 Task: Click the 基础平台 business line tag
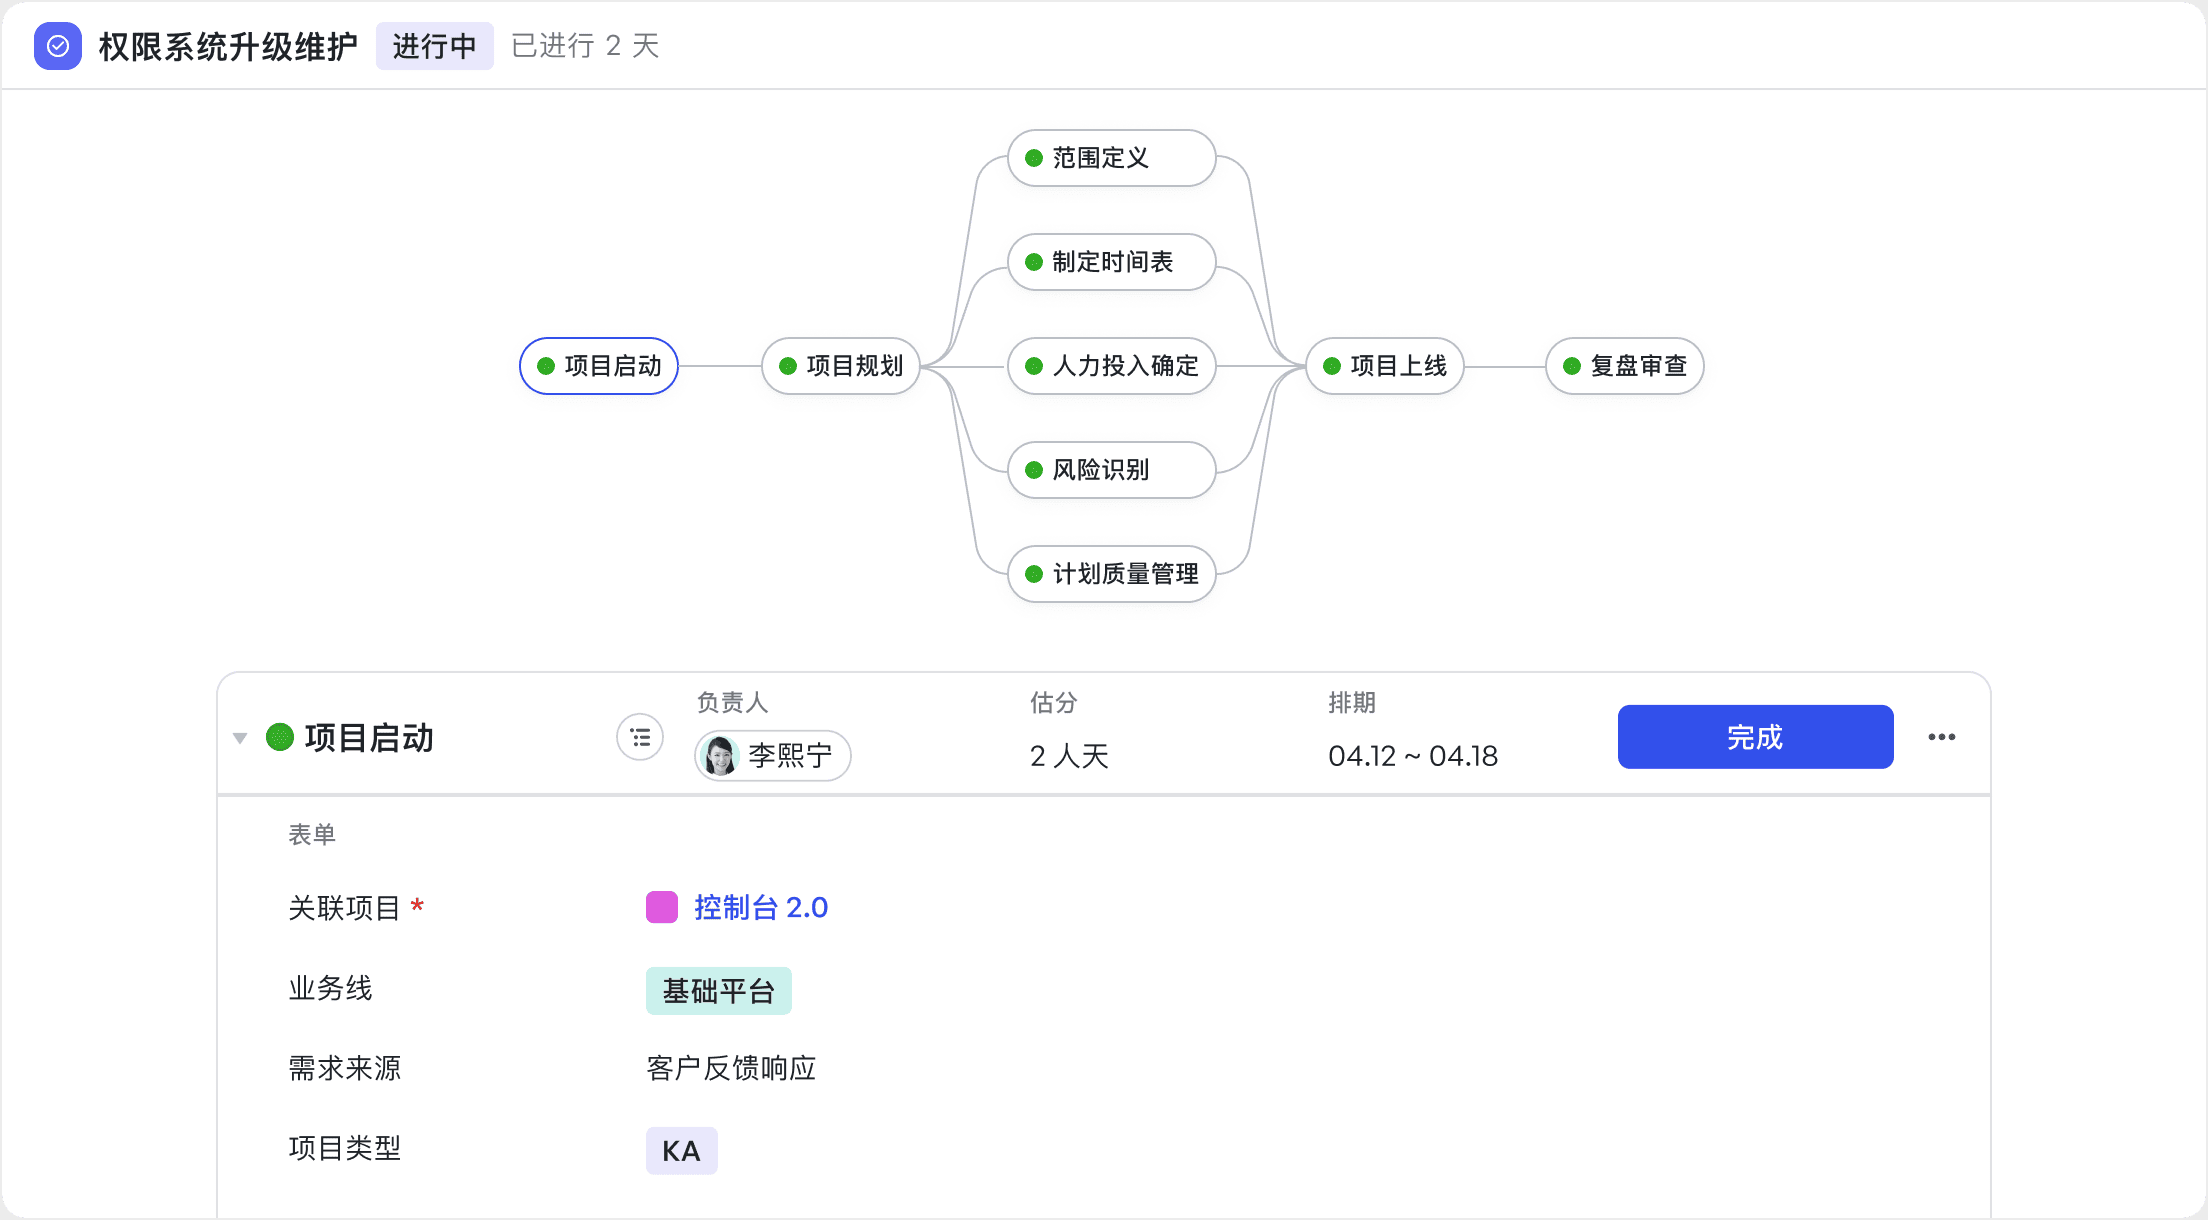click(718, 990)
